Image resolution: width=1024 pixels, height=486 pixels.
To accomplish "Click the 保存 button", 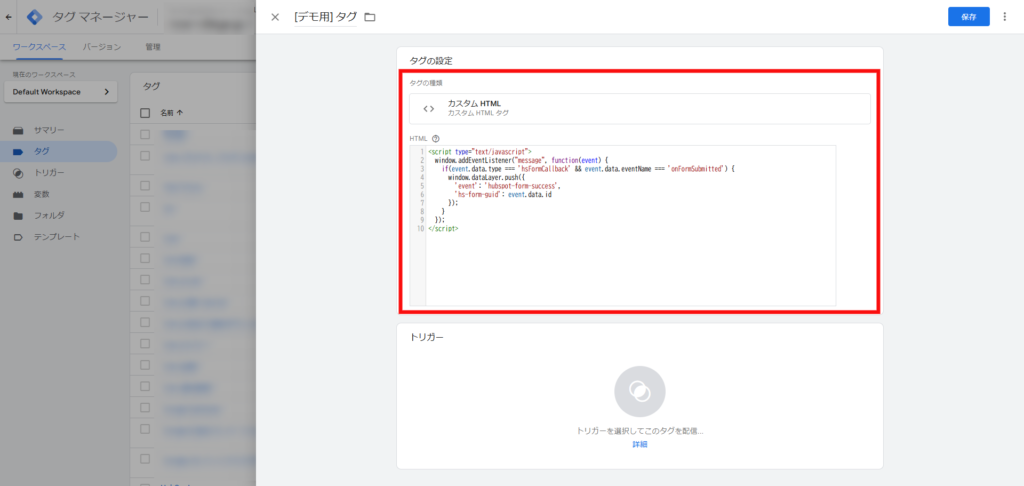I will coord(968,17).
